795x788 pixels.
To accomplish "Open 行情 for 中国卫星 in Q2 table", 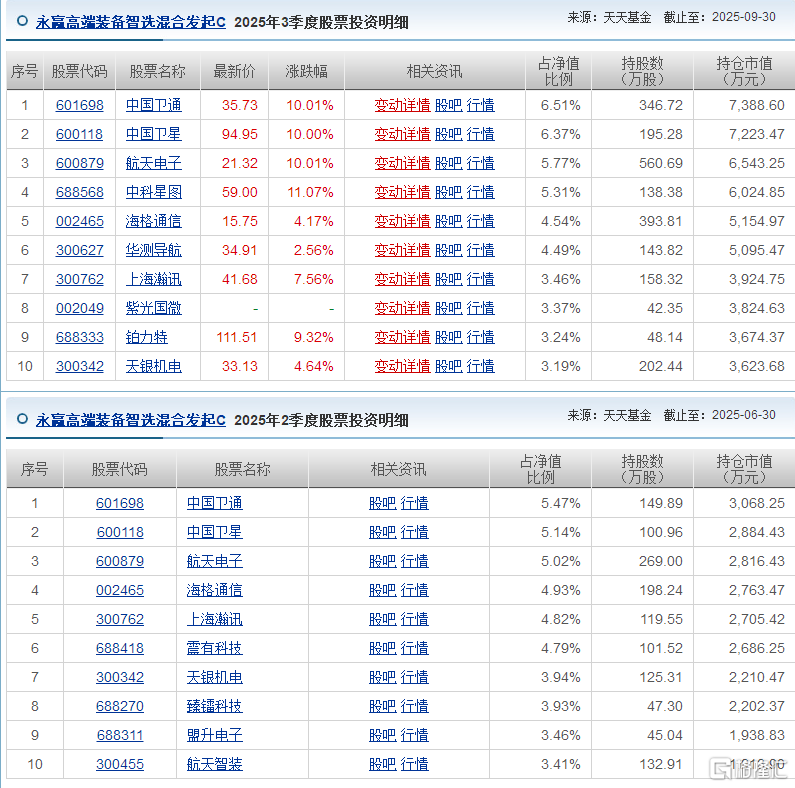I will pyautogui.click(x=414, y=532).
